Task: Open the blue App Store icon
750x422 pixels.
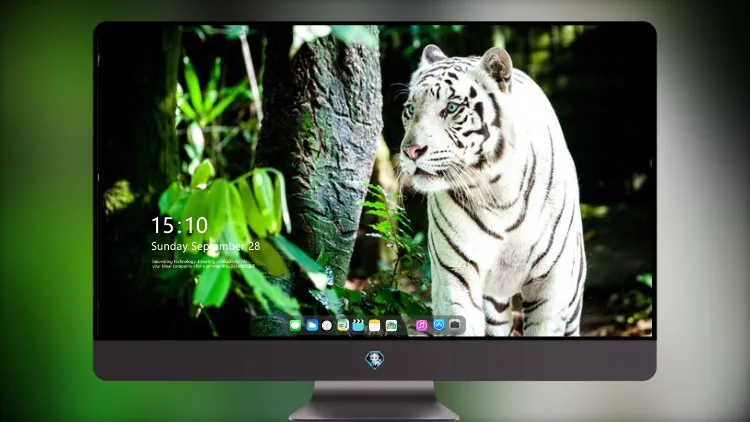Action: (439, 325)
